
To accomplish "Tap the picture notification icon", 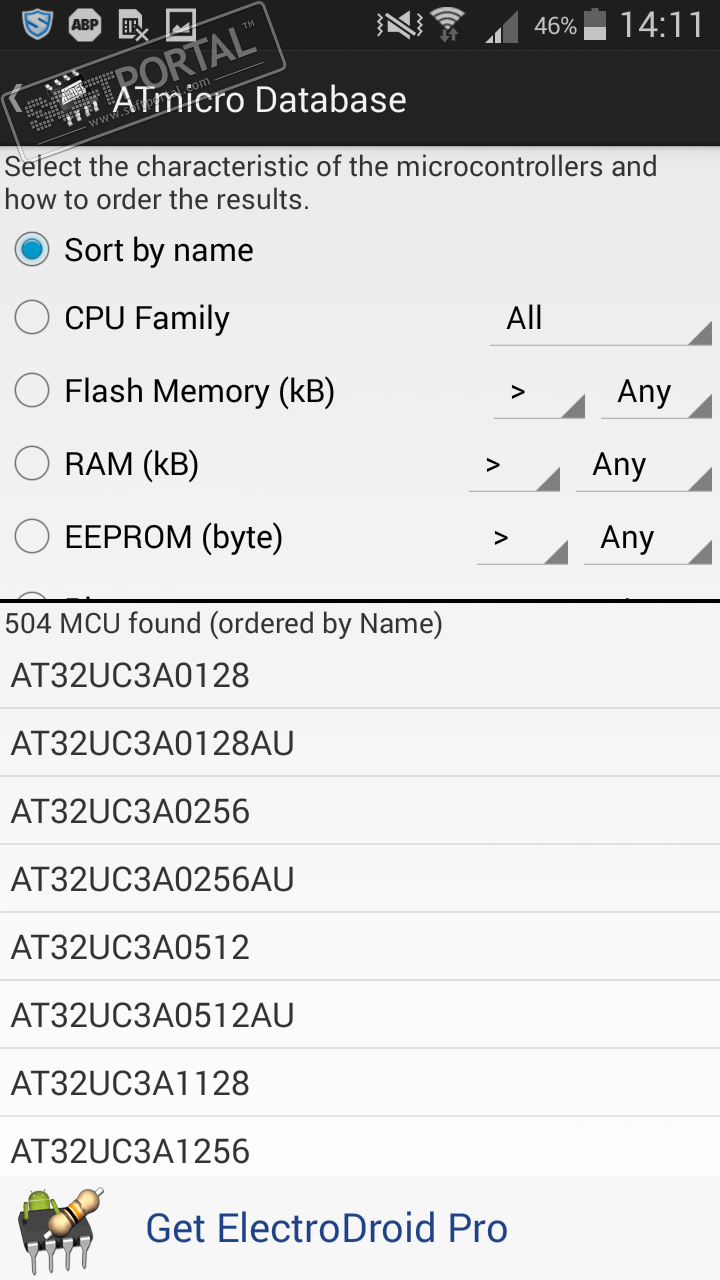I will coord(180,24).
